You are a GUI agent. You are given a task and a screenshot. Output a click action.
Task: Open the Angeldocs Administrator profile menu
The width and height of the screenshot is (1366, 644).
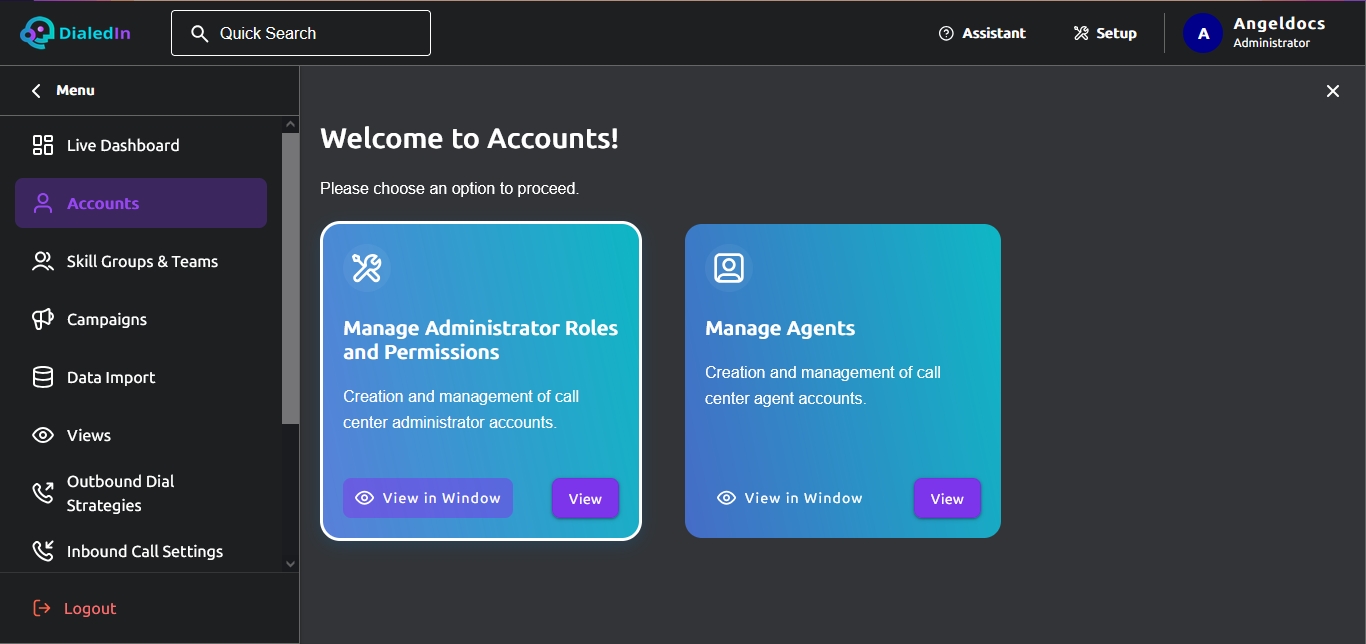click(x=1255, y=33)
